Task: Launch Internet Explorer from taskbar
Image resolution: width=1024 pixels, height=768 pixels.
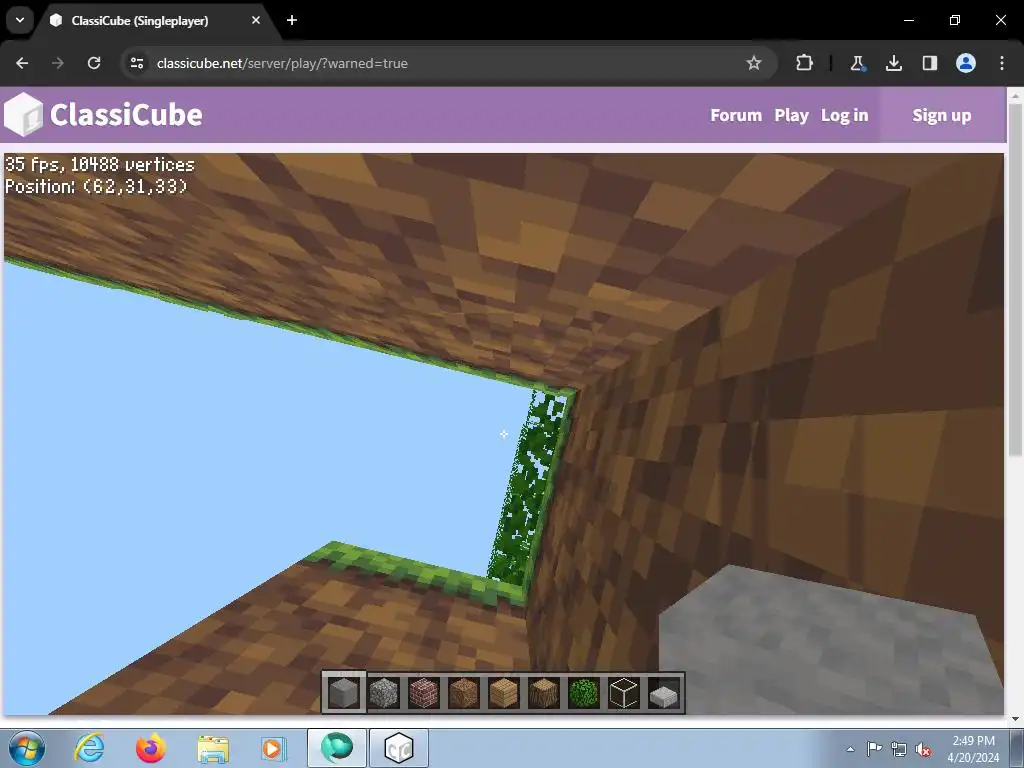Action: [89, 748]
